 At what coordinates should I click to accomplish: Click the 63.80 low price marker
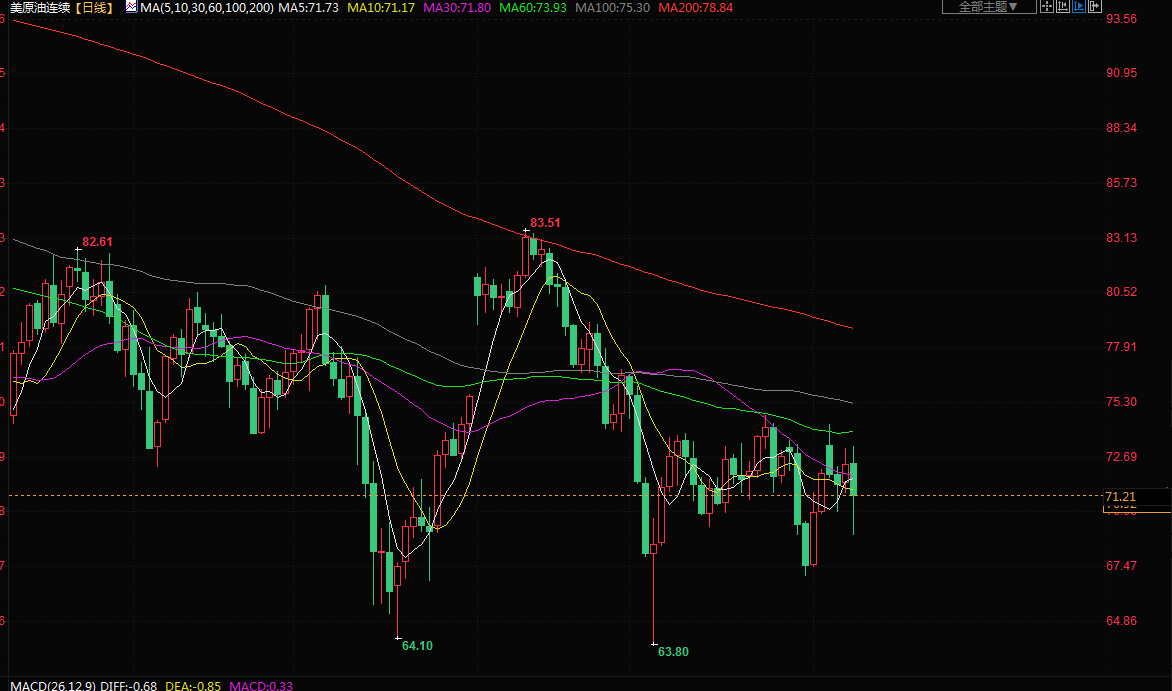[673, 651]
